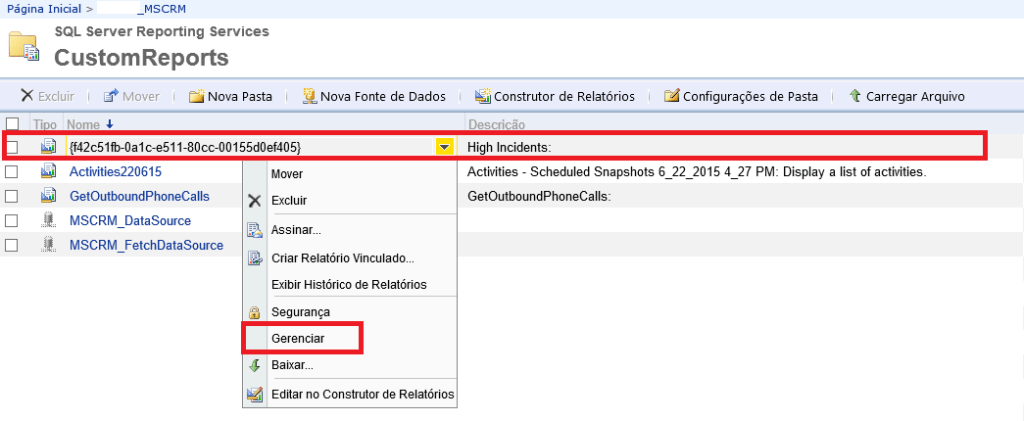Click the report icon beside Activities220615

click(48, 172)
